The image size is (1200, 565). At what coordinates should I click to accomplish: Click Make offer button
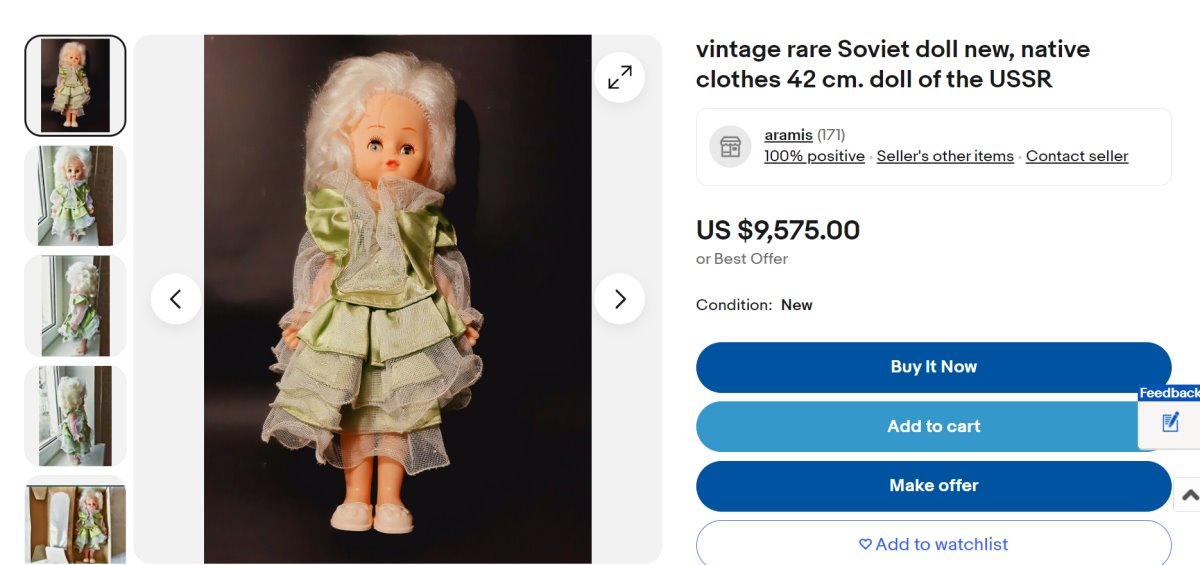coord(933,486)
